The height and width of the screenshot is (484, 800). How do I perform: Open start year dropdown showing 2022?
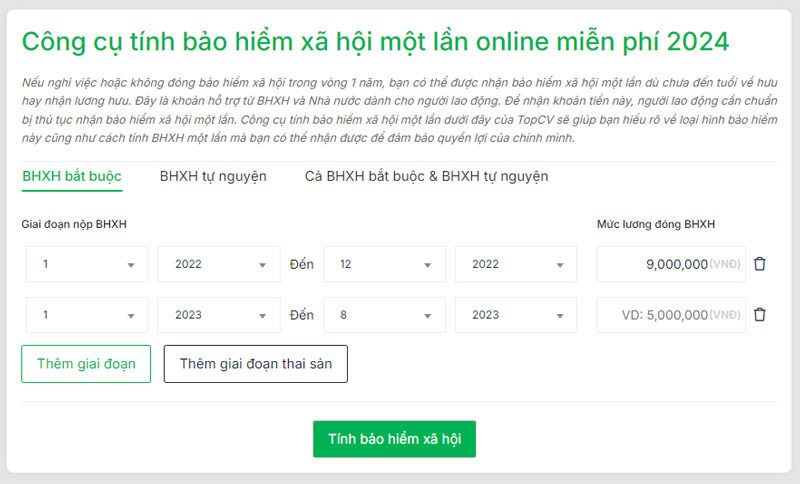(219, 264)
